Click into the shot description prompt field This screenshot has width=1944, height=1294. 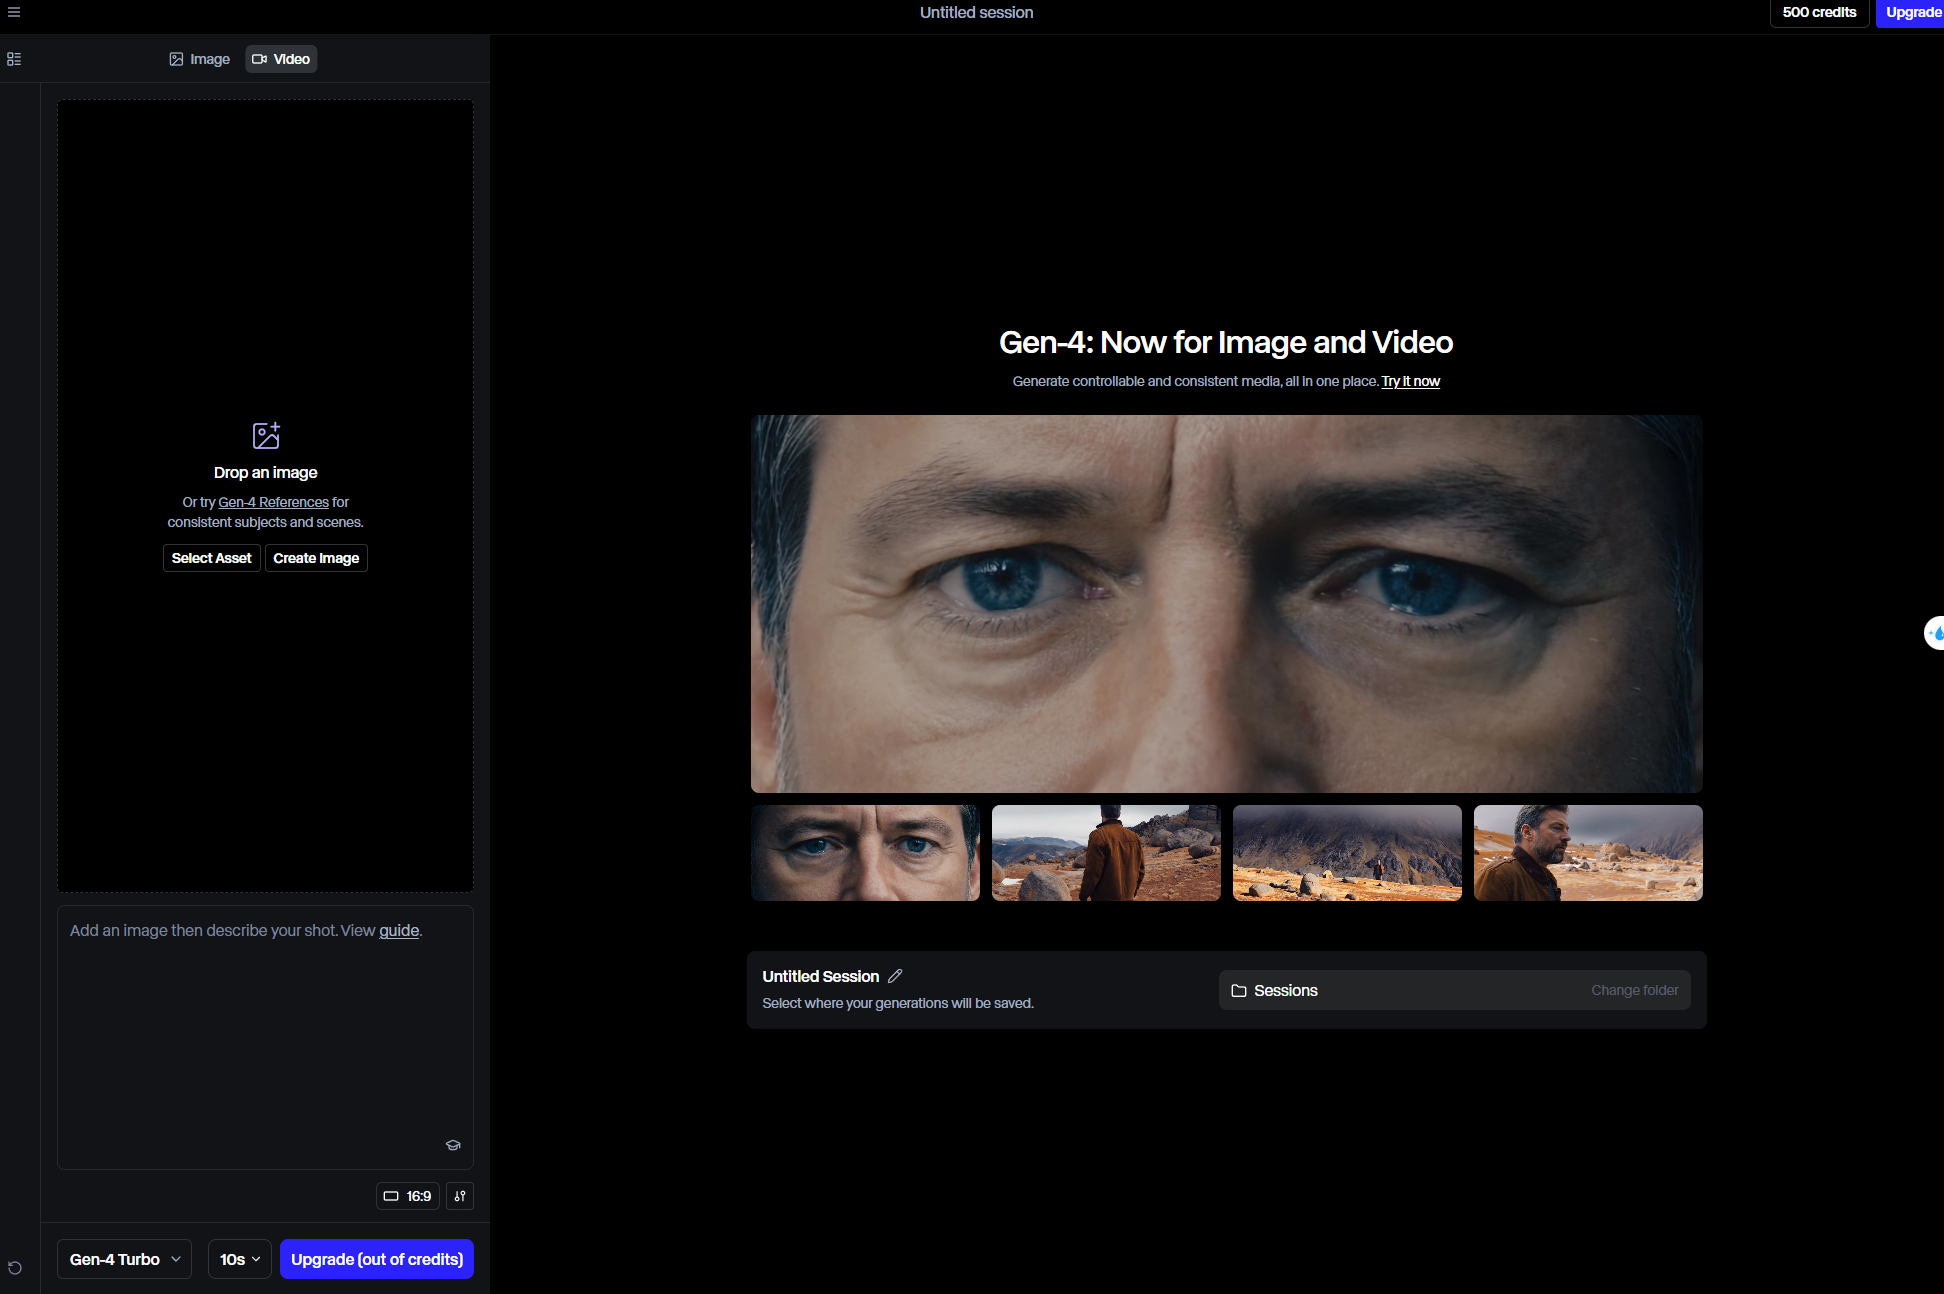pos(265,1037)
